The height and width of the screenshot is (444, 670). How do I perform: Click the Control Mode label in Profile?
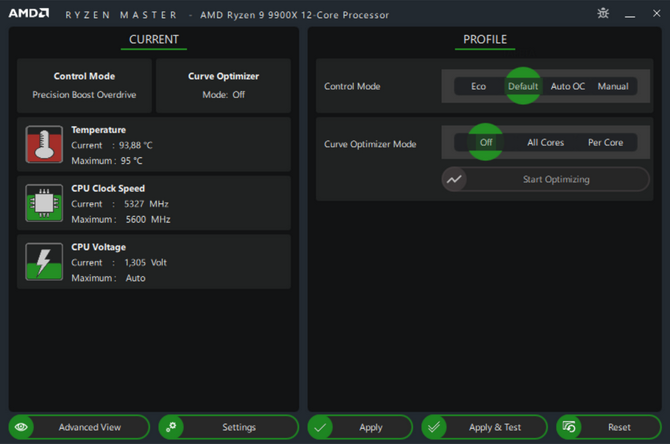tap(352, 86)
